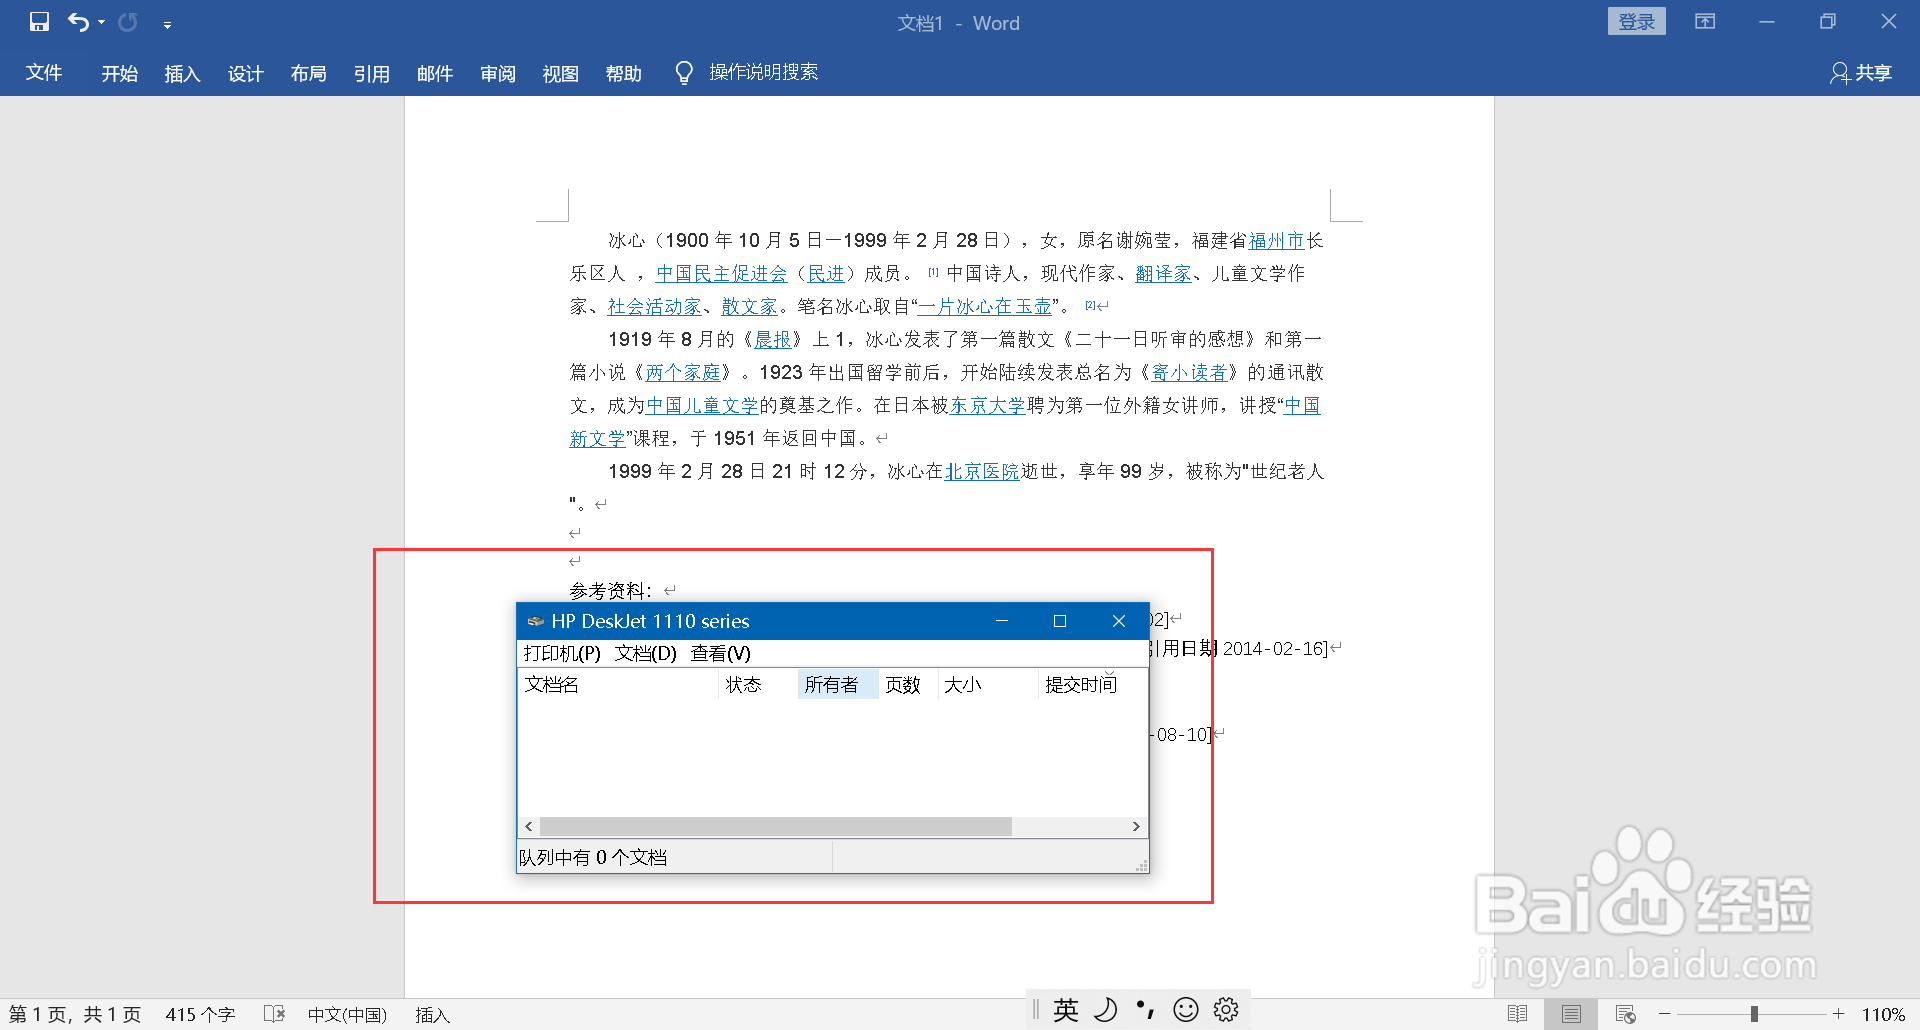Expand Customize Quick Access Toolbar dropdown
Screen dimensions: 1920x1030
(x=167, y=24)
